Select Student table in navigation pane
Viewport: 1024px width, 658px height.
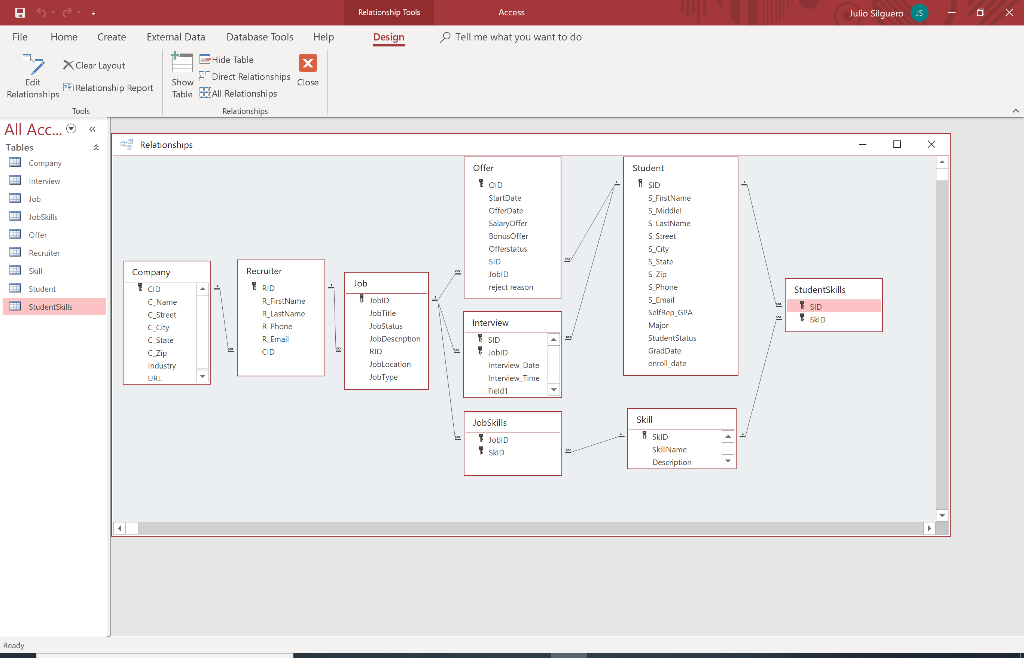tap(54, 289)
